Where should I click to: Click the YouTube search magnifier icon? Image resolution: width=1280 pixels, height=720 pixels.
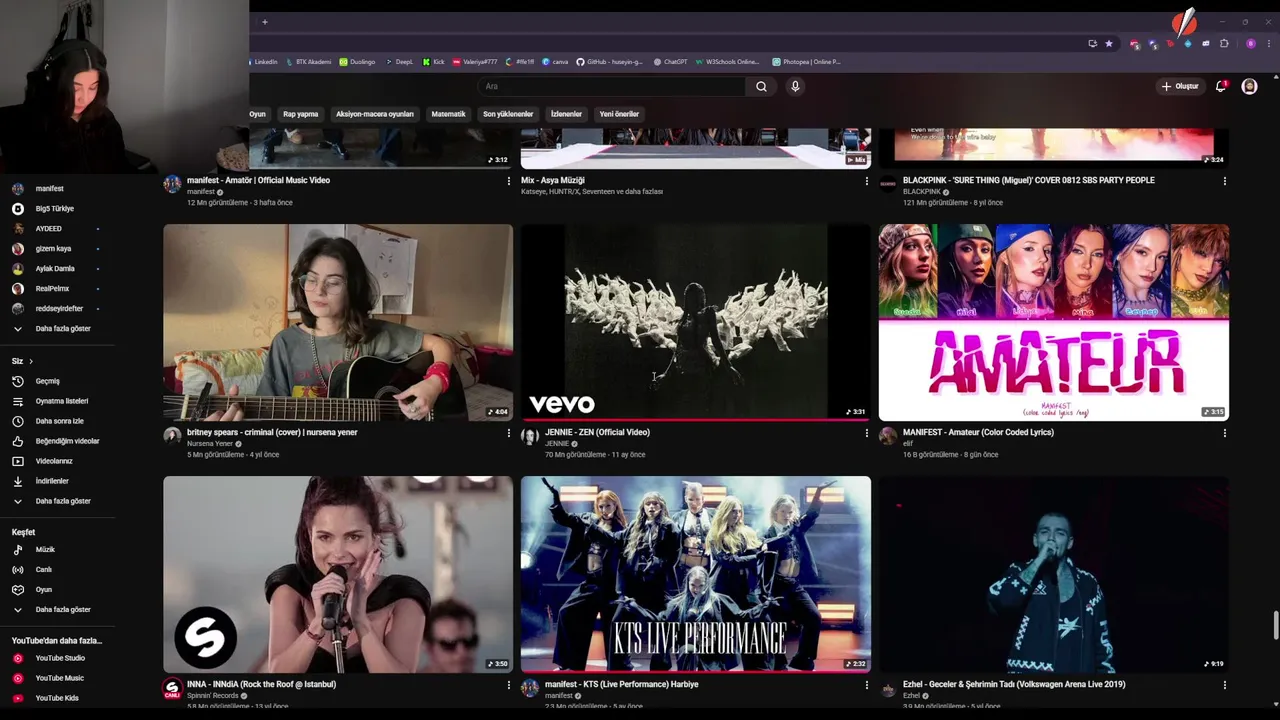[761, 86]
